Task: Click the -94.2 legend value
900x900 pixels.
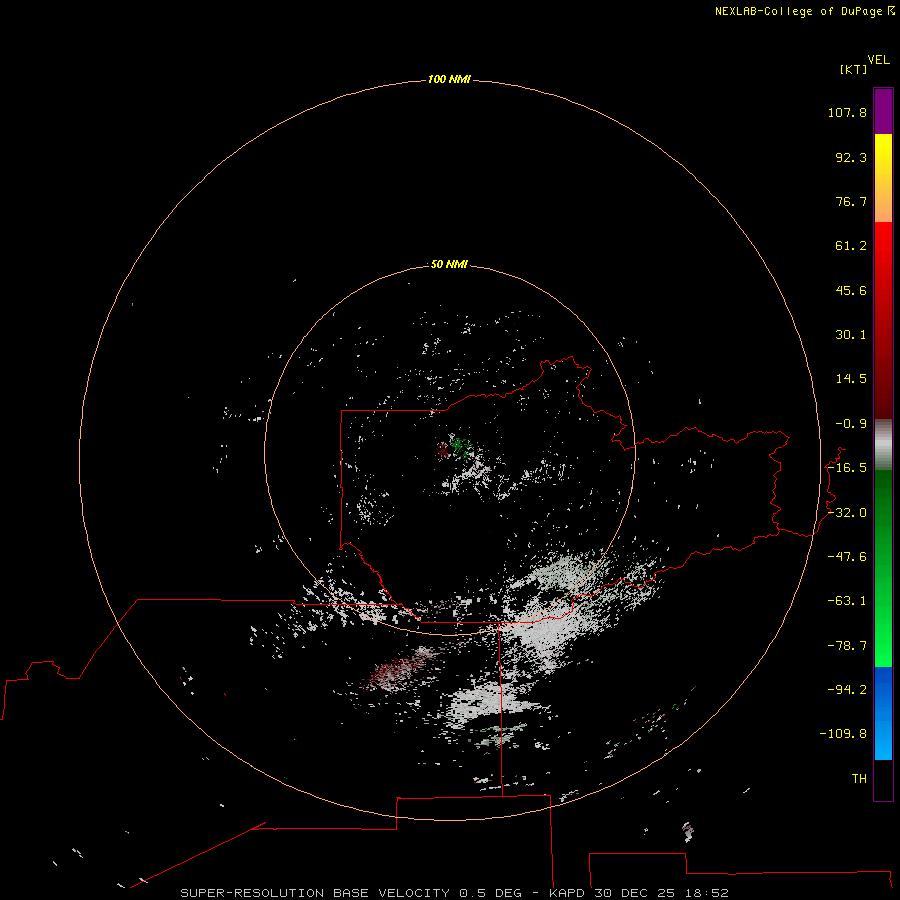Action: [847, 689]
